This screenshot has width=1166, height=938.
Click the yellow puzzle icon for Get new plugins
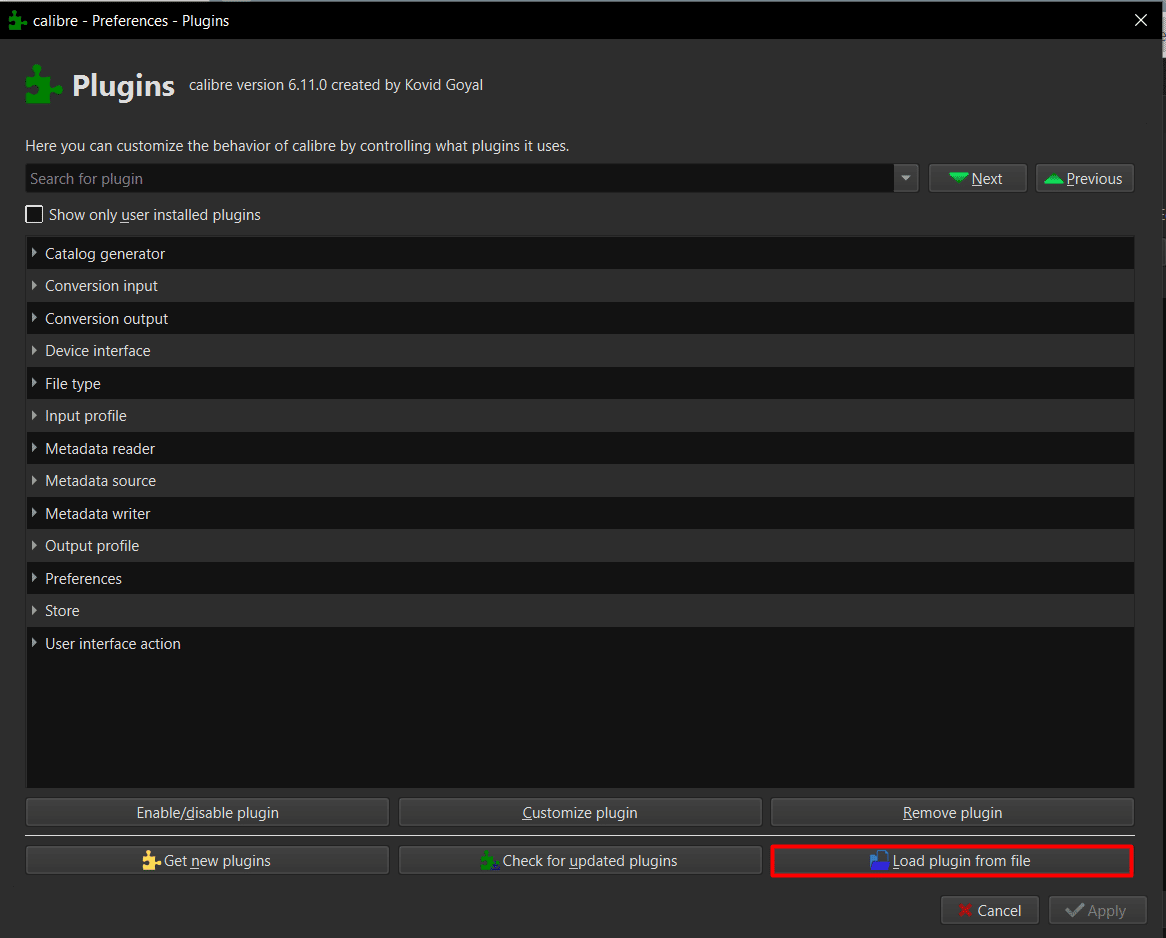click(151, 861)
